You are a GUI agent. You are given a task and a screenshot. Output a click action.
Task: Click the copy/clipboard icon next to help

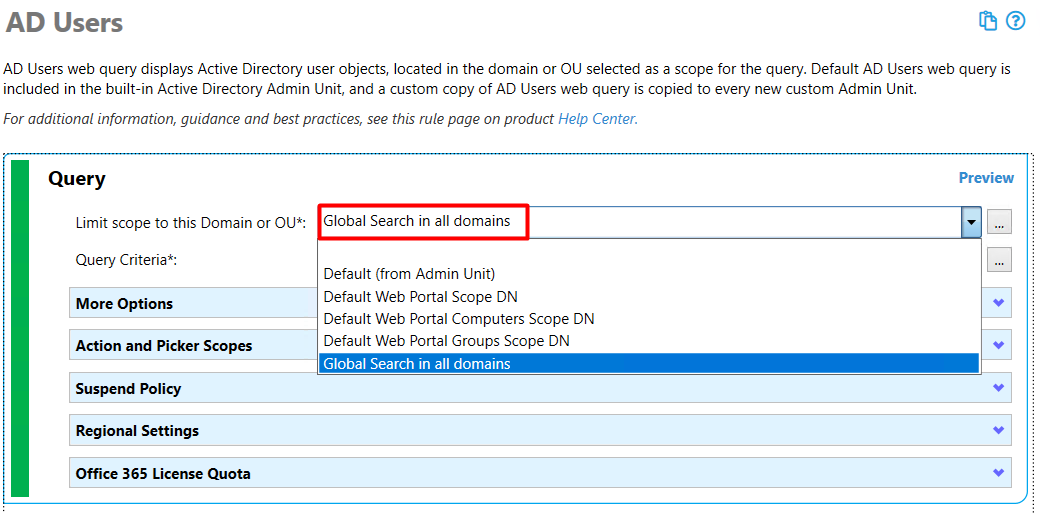989,21
